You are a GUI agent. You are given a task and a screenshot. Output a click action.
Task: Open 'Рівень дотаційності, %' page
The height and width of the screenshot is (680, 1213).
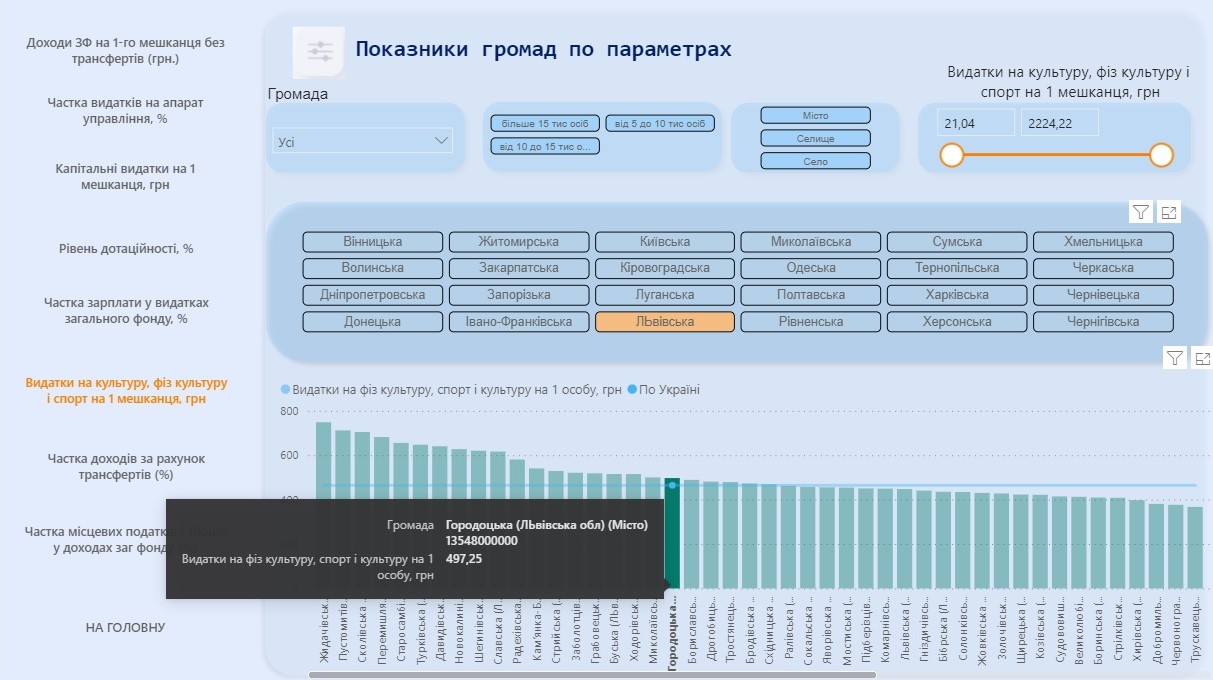pyautogui.click(x=125, y=249)
